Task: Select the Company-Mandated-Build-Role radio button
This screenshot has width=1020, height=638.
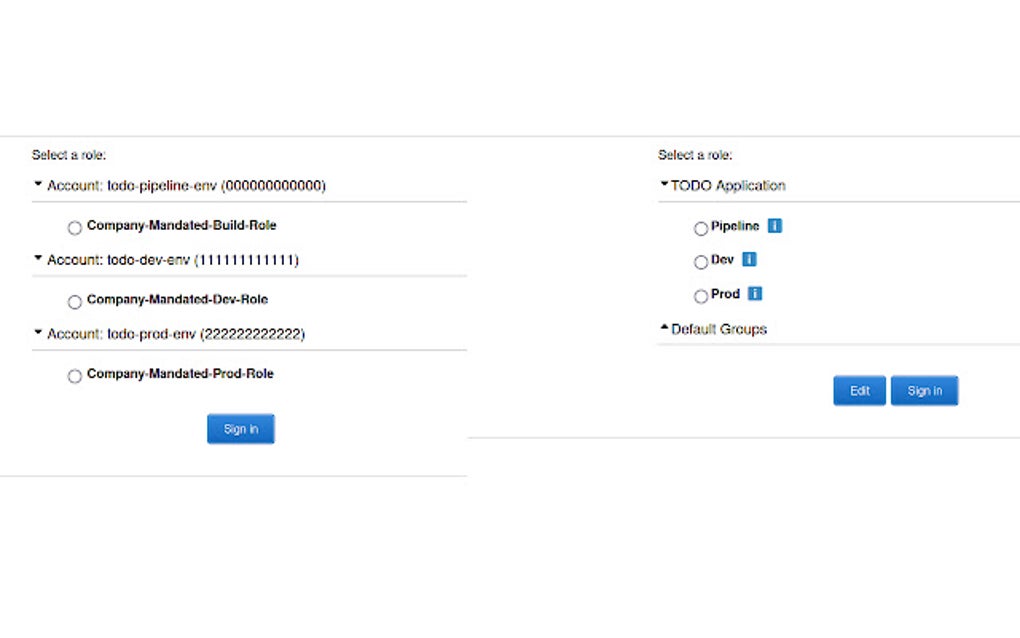Action: pos(74,227)
